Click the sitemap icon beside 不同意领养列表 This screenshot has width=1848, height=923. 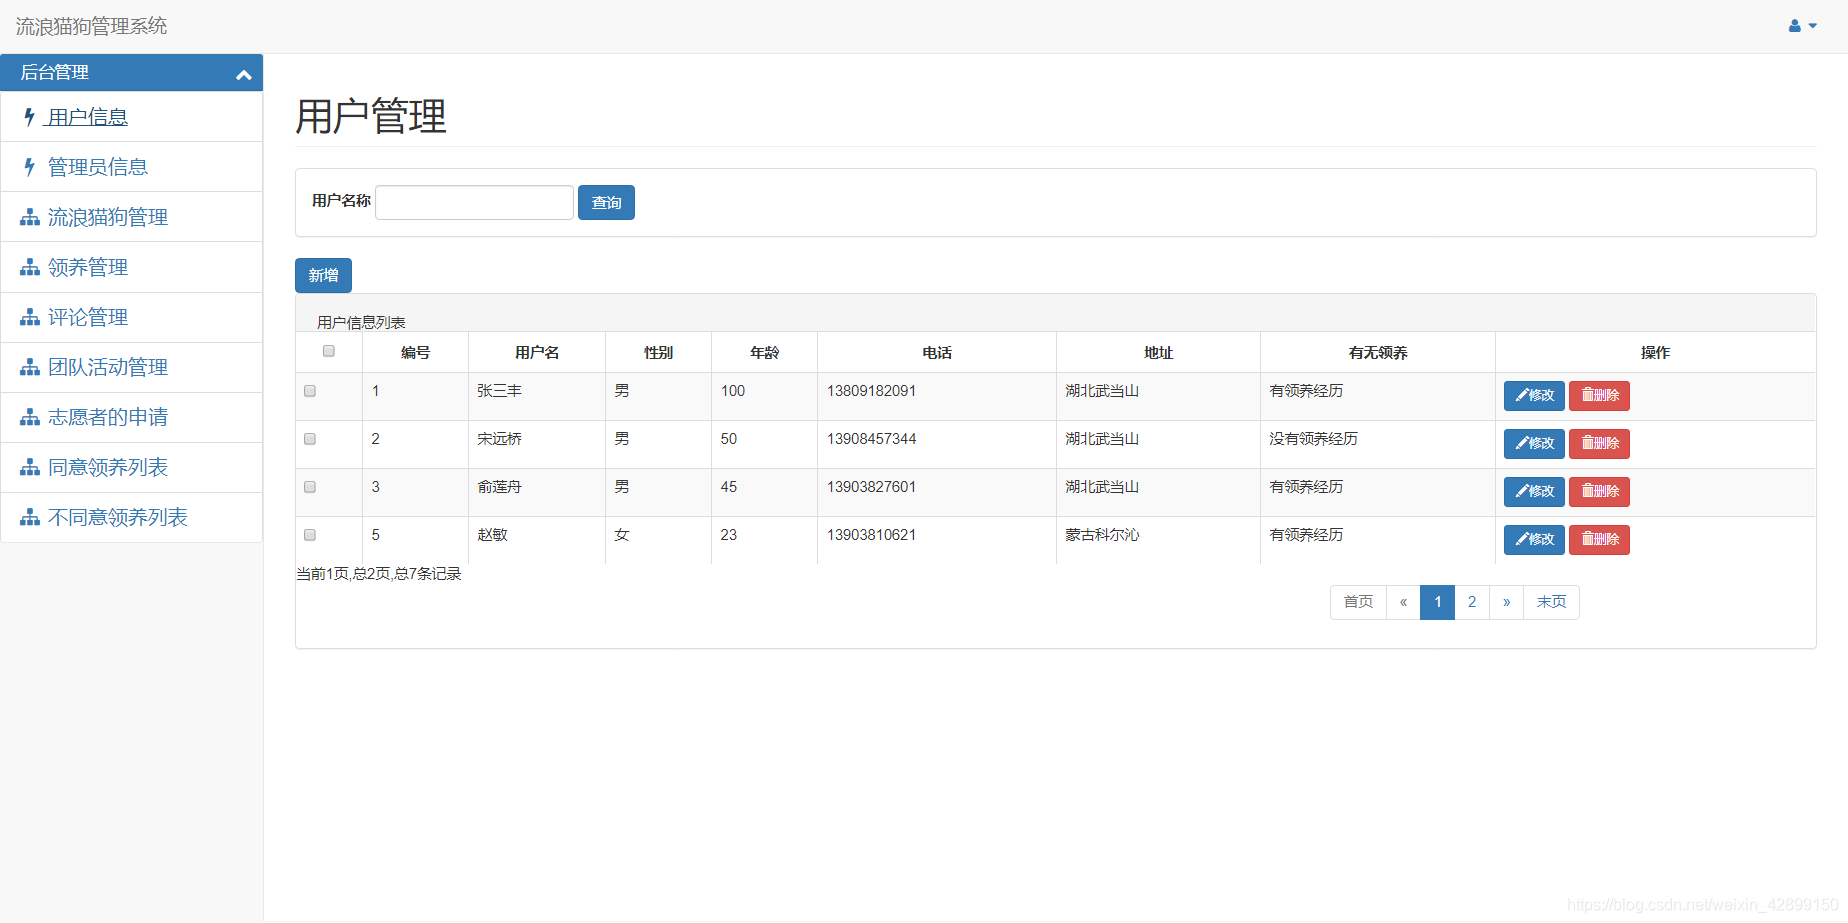pyautogui.click(x=30, y=517)
